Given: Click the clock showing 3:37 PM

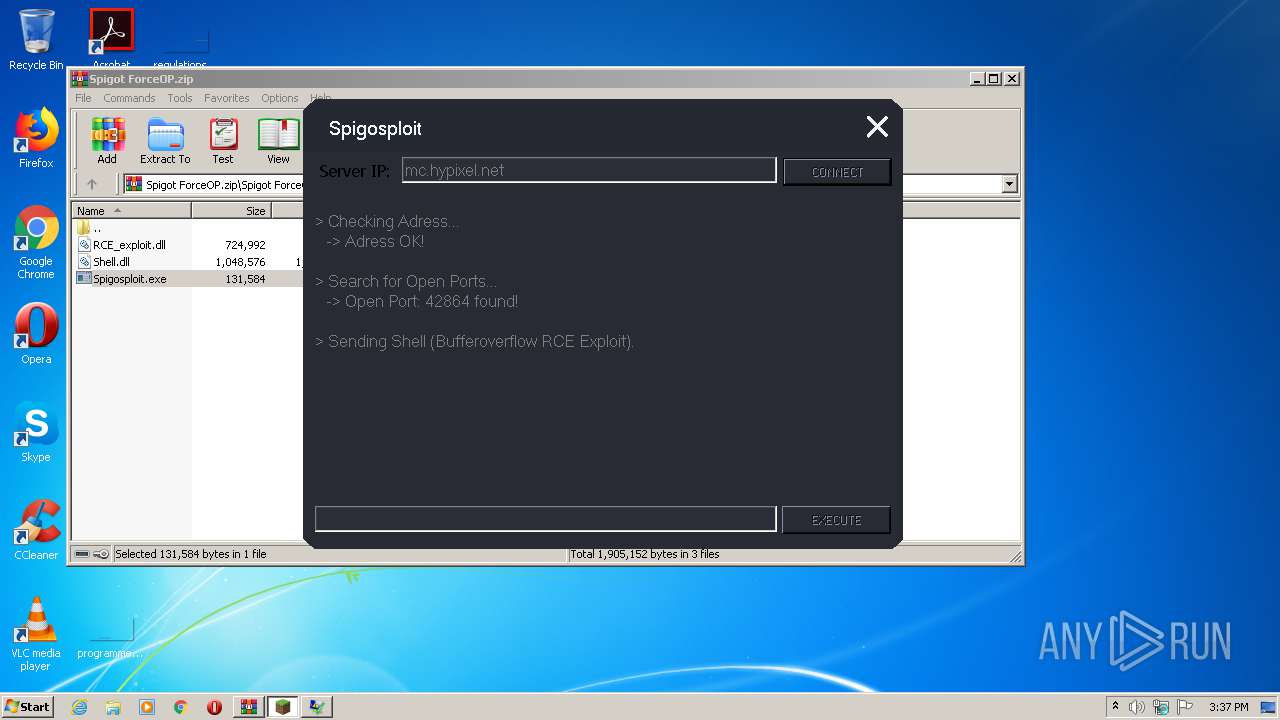Looking at the screenshot, I should click(x=1228, y=707).
